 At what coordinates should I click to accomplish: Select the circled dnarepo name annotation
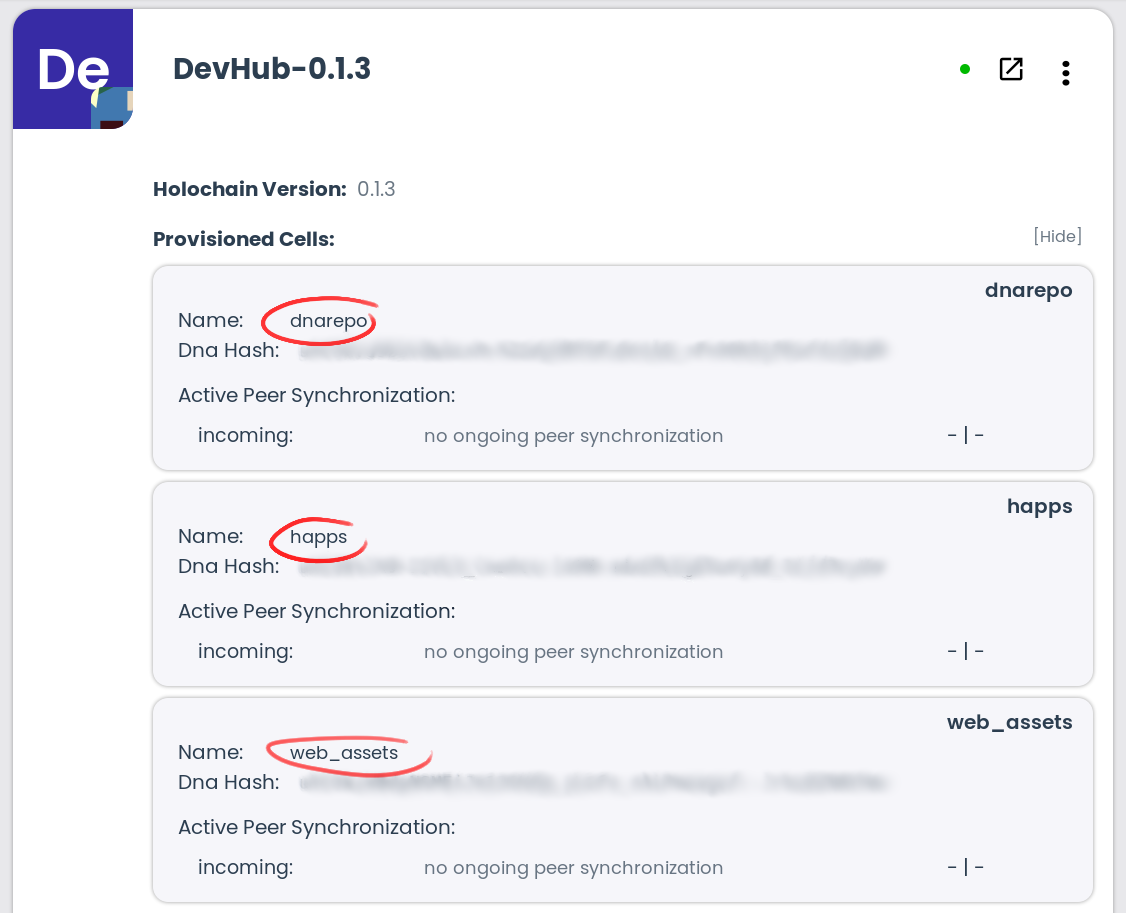point(319,319)
